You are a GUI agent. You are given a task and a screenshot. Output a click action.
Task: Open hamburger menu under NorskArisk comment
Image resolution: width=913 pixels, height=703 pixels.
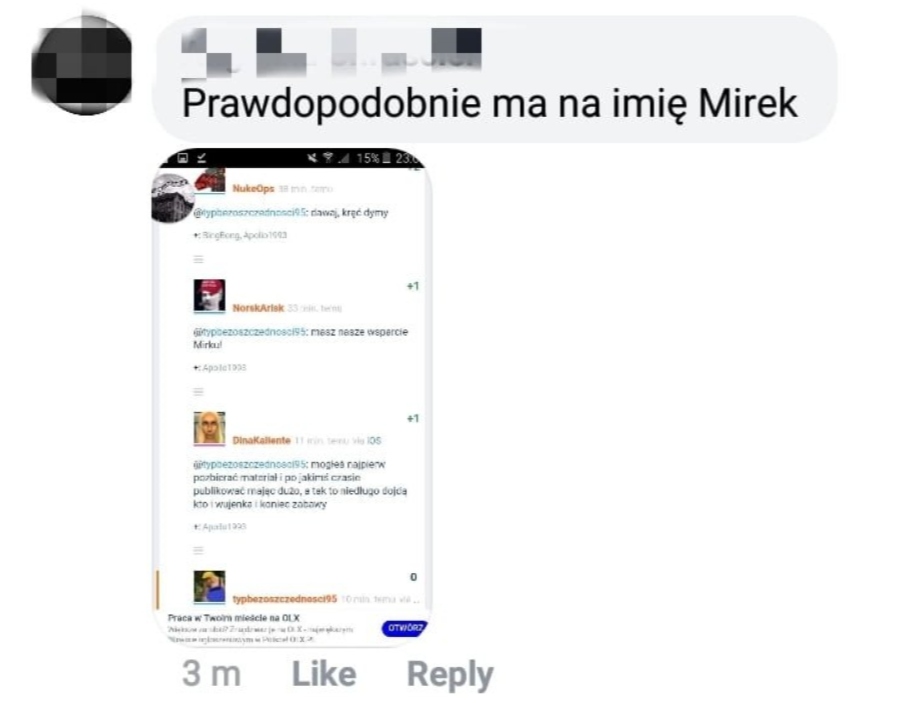point(199,391)
